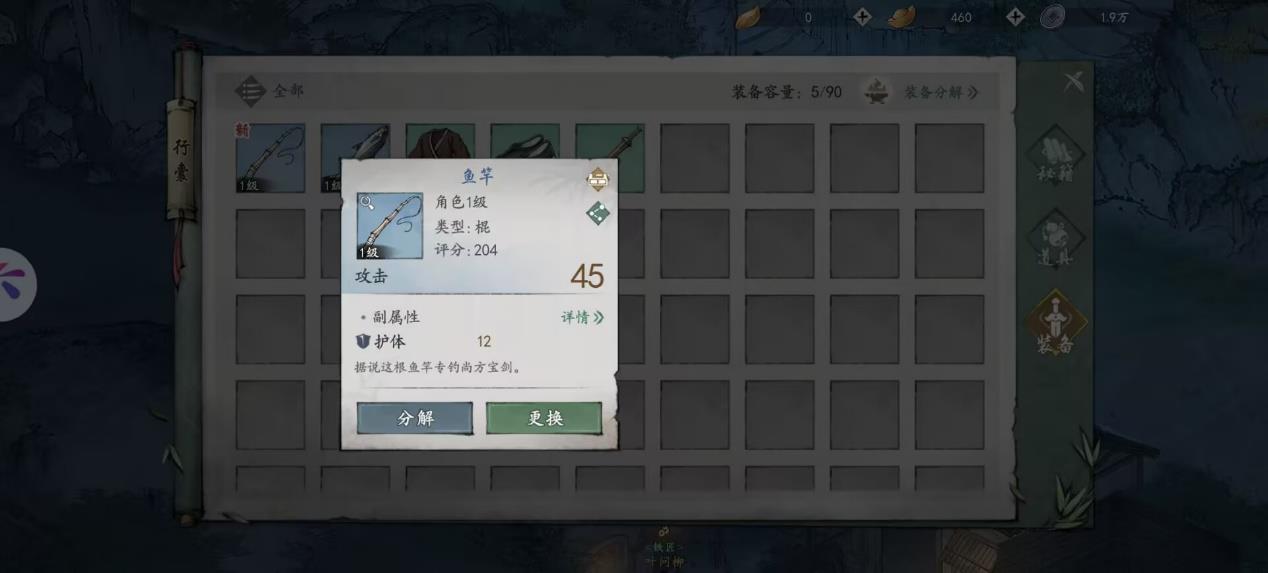Screen dimensions: 1268x573
Task: Click the 分解 button in the popup
Action: (x=415, y=418)
